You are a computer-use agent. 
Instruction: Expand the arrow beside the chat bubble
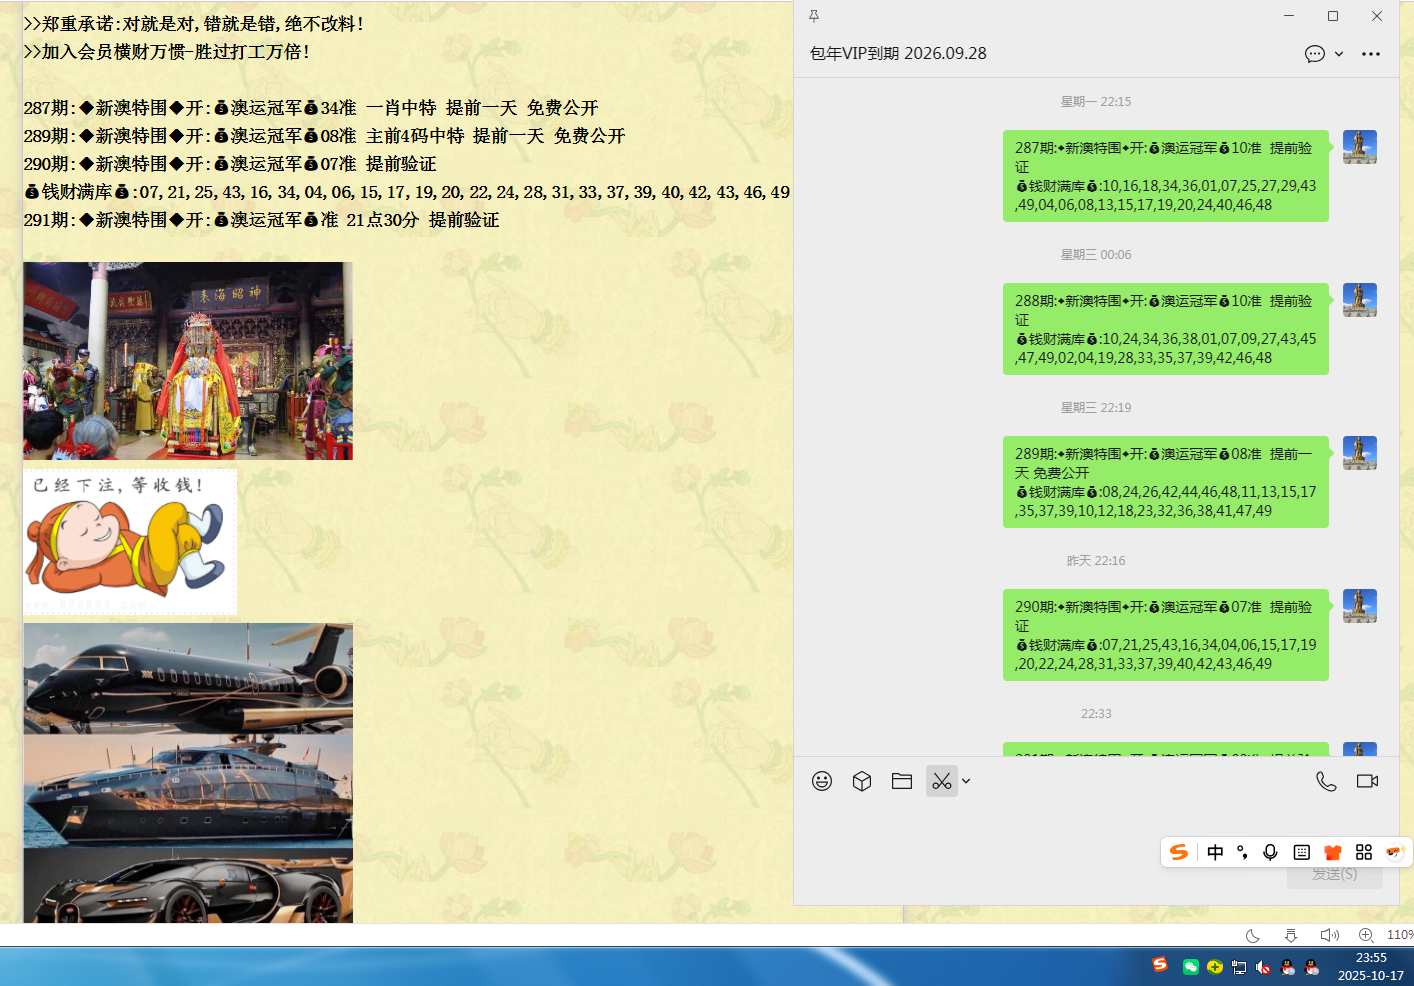[x=1339, y=54]
